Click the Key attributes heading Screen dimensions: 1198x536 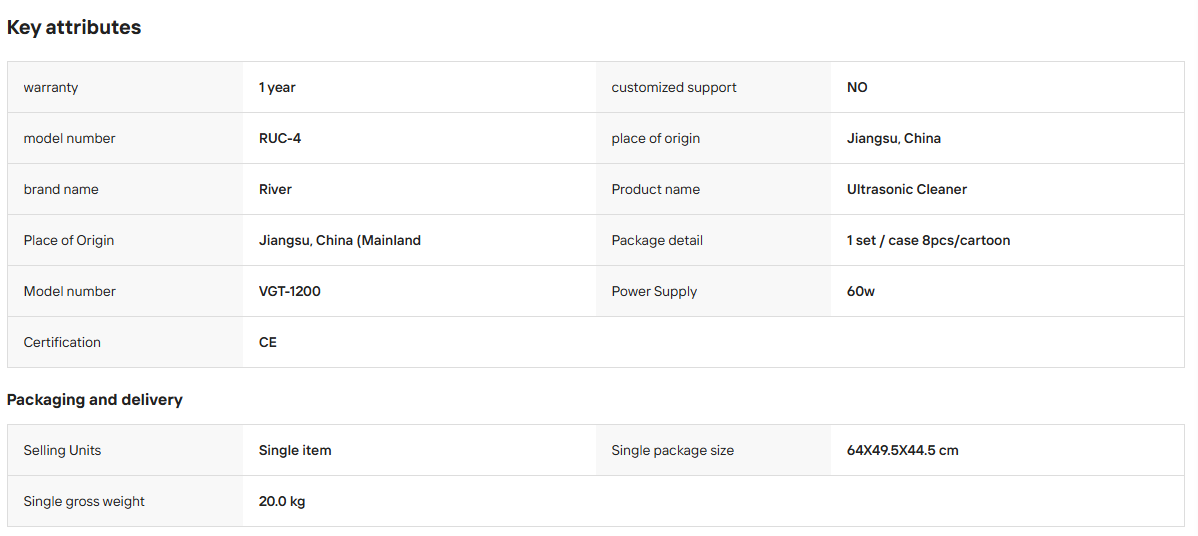click(74, 27)
